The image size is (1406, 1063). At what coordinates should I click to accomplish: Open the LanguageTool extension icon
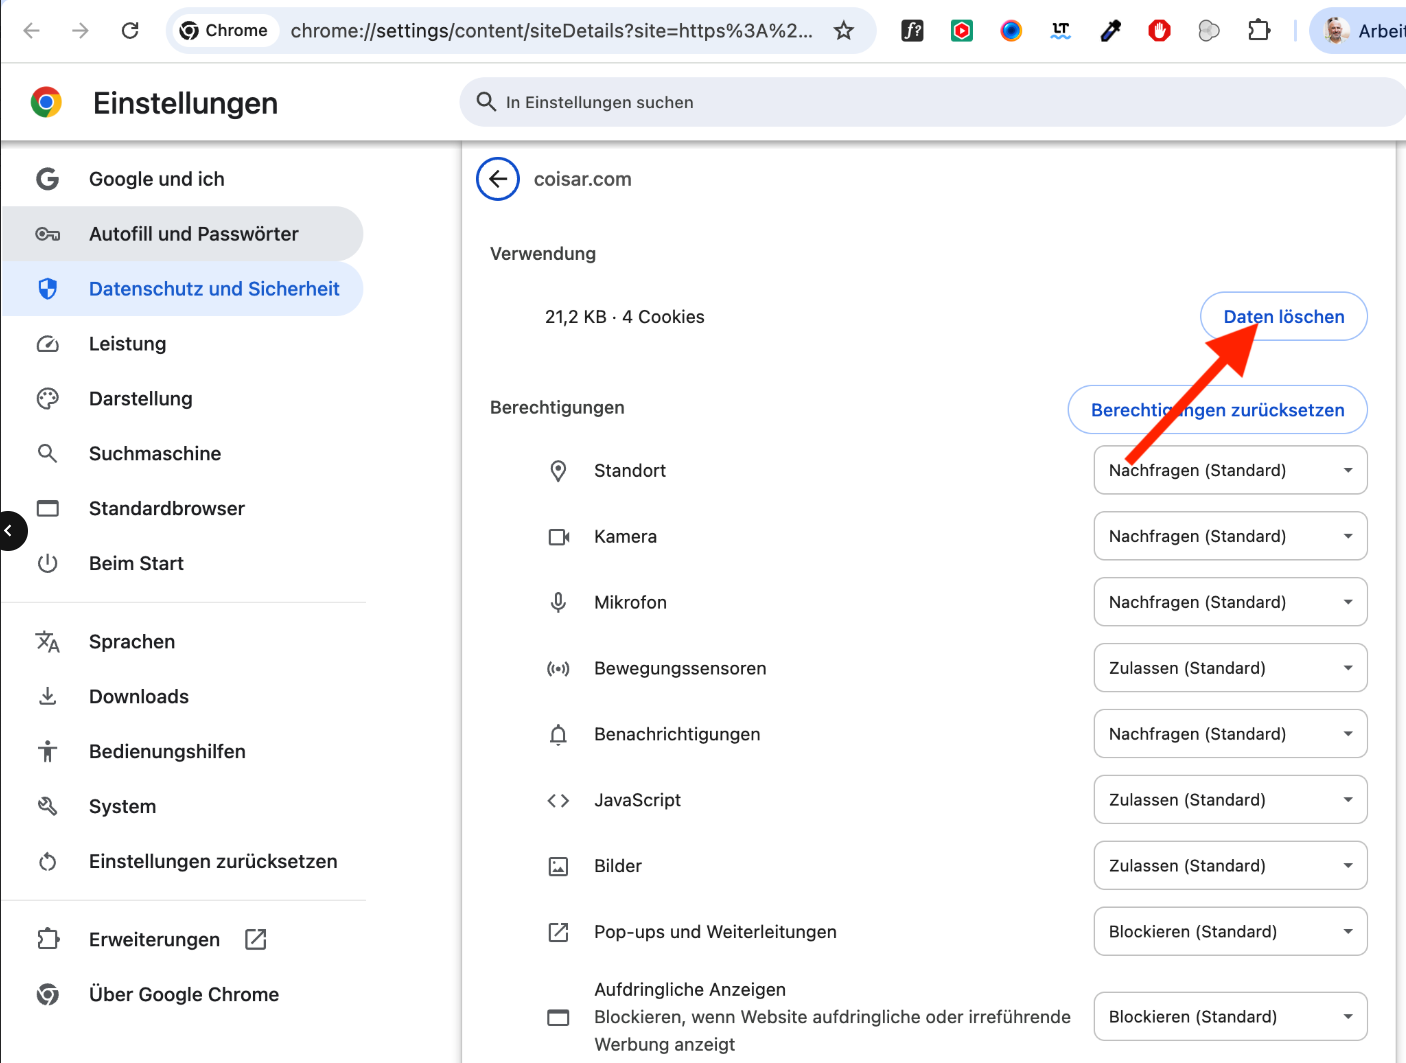(x=1061, y=31)
